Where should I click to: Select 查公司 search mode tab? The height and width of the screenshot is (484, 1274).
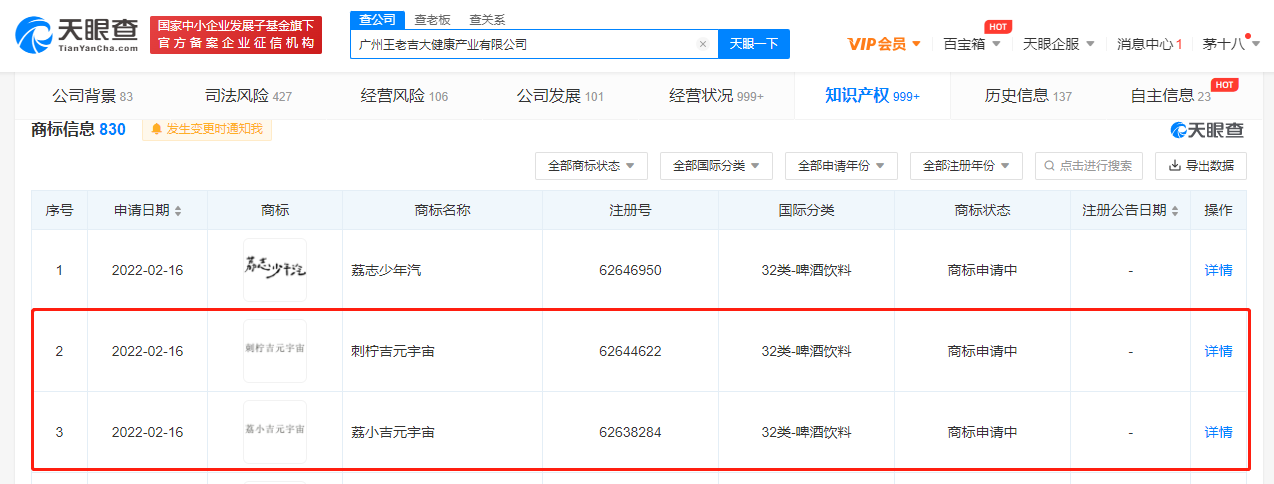(377, 20)
